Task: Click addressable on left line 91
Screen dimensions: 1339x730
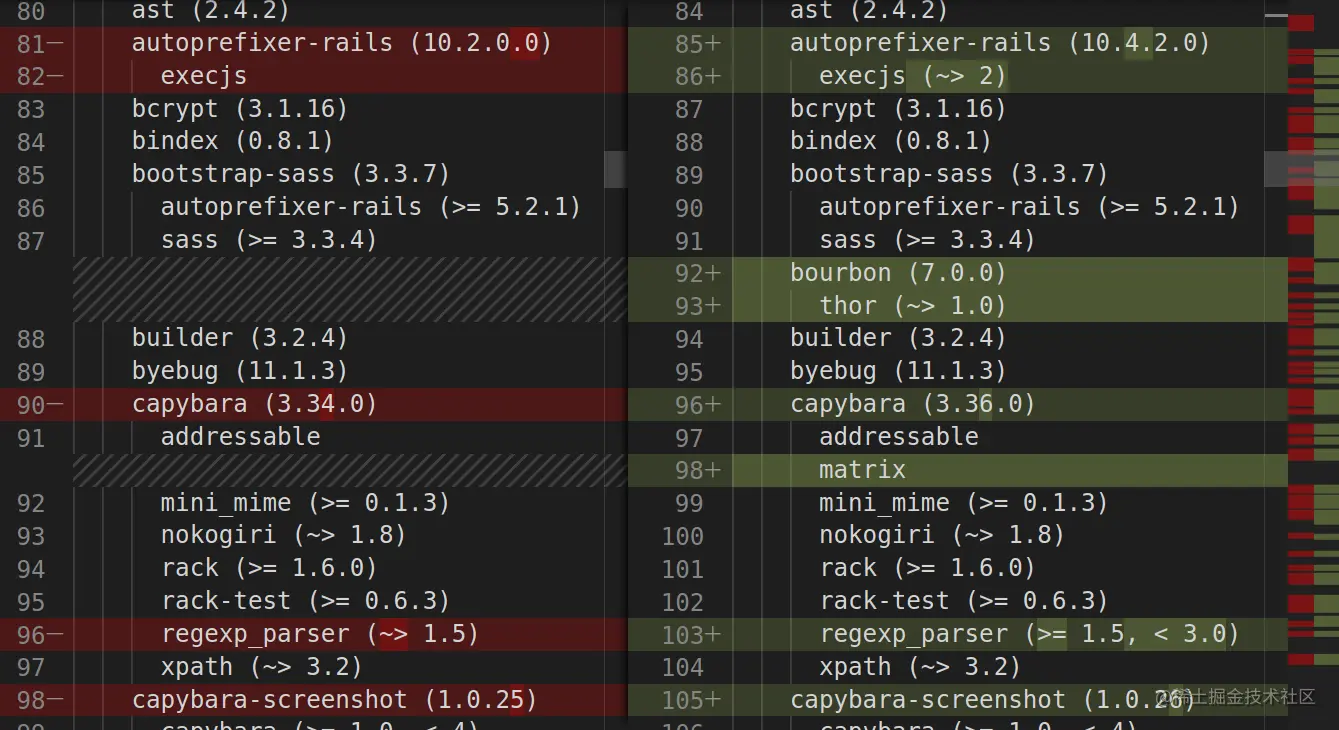Action: click(240, 437)
